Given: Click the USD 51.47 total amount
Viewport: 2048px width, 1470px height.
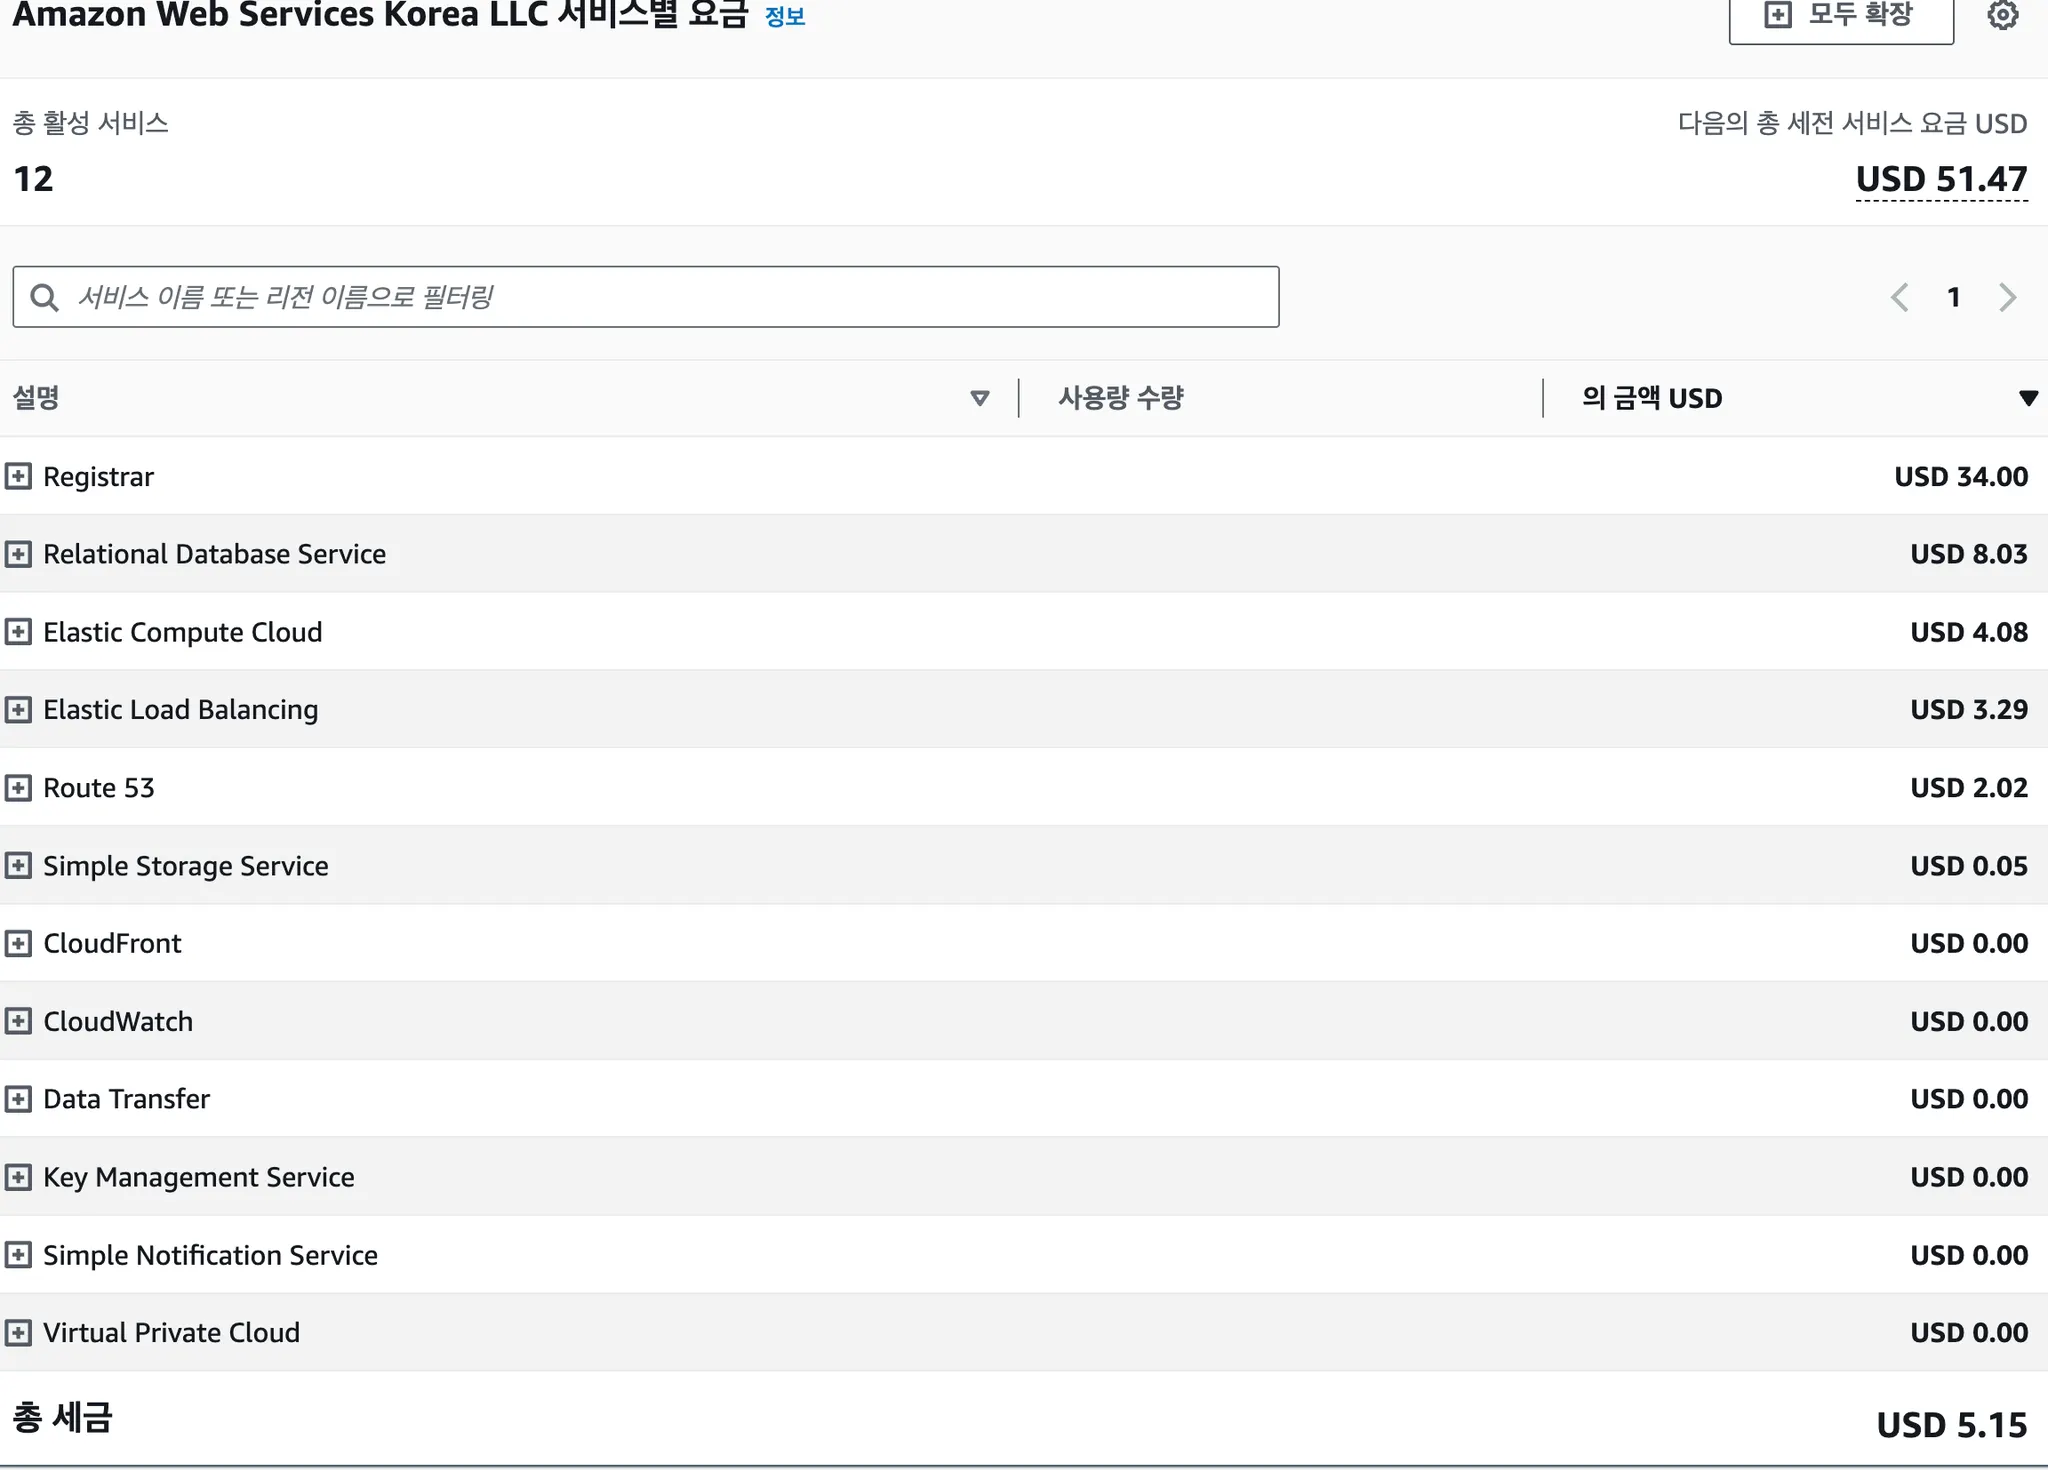Looking at the screenshot, I should (1941, 179).
